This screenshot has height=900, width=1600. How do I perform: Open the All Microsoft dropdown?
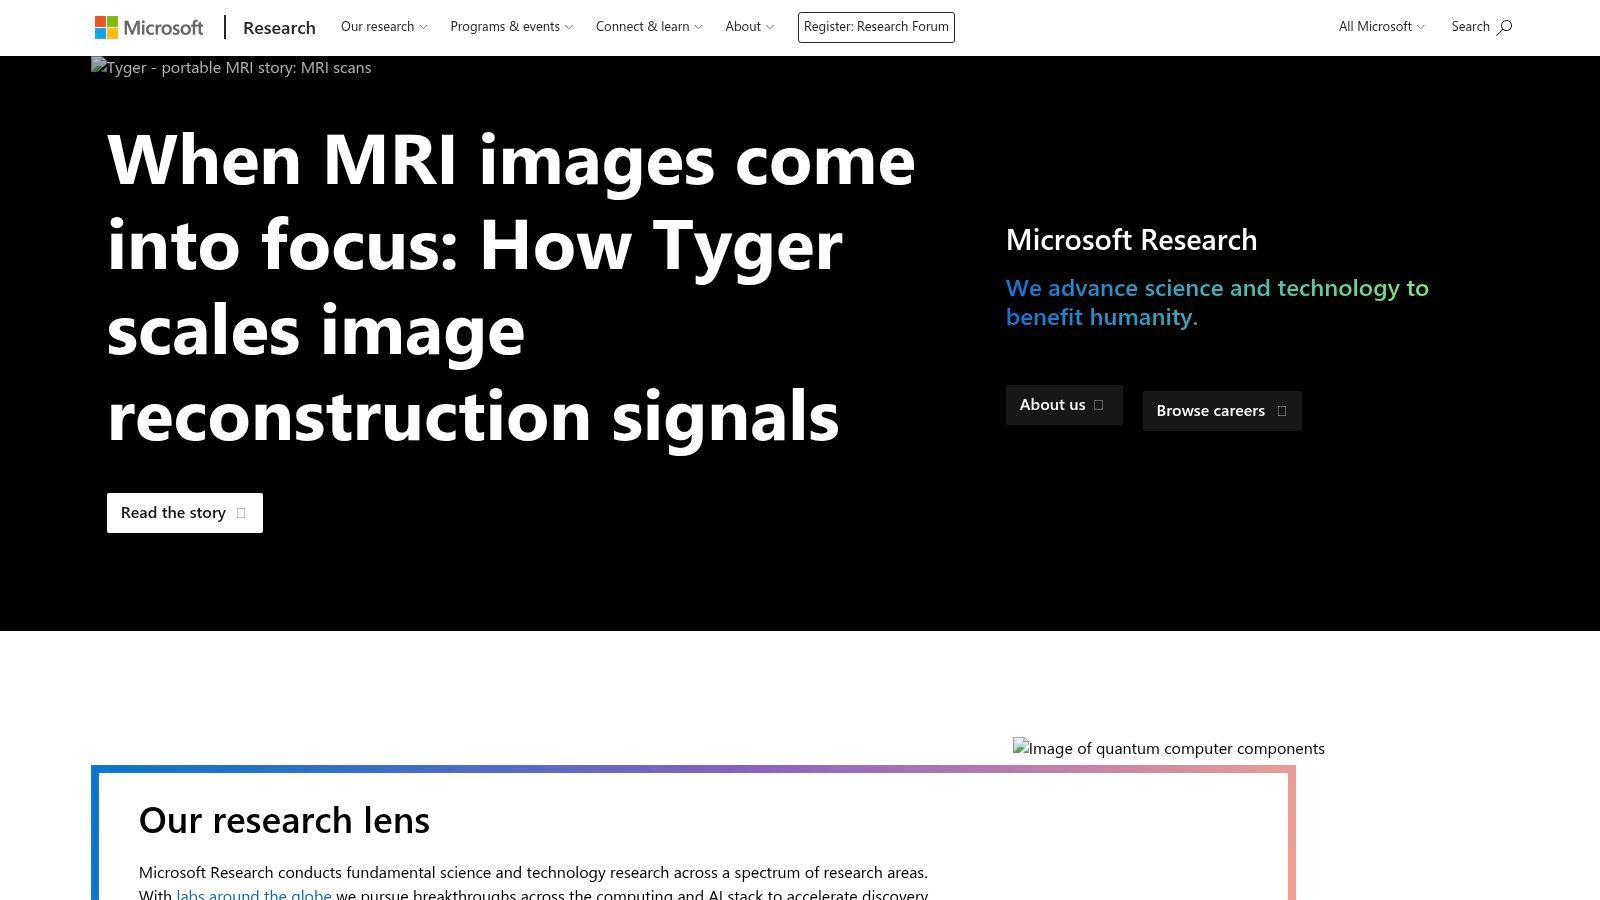pos(1382,27)
